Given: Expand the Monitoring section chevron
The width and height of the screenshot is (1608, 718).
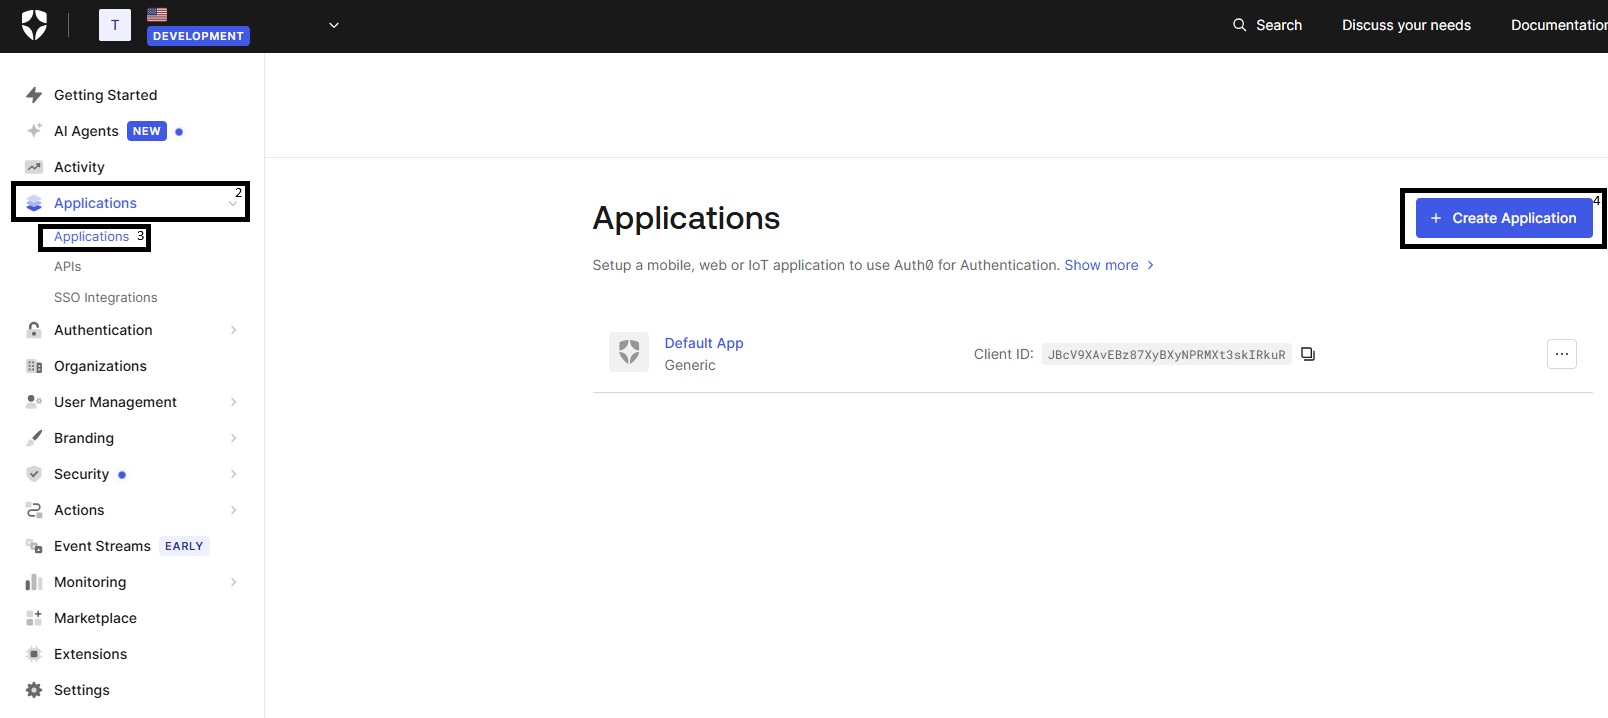Looking at the screenshot, I should click(x=233, y=582).
